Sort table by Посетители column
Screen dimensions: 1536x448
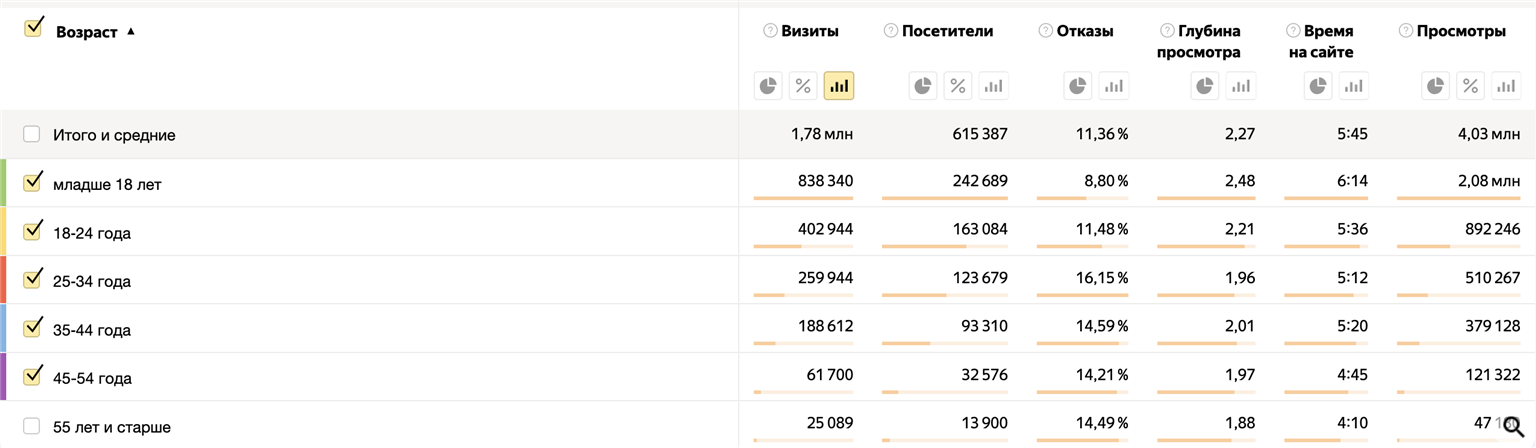947,31
